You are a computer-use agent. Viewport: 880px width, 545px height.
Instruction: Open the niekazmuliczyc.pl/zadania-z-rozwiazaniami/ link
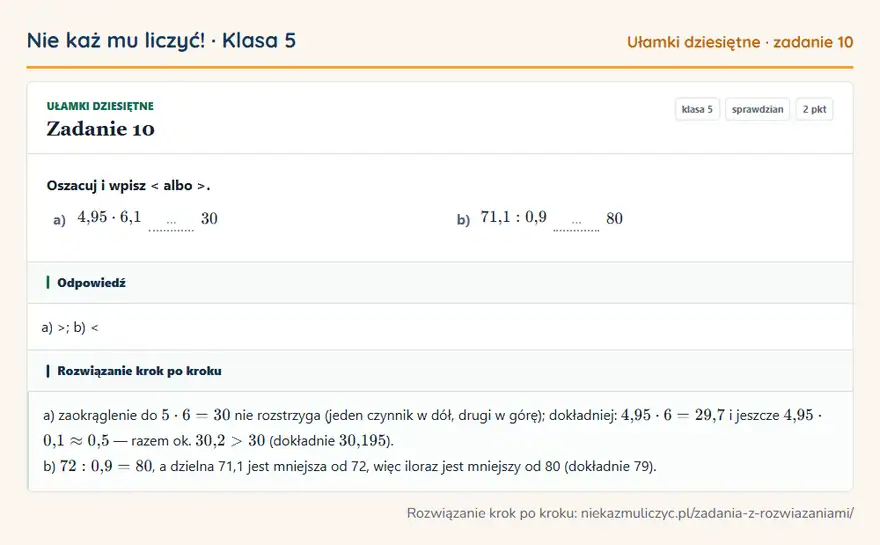pyautogui.click(x=717, y=513)
